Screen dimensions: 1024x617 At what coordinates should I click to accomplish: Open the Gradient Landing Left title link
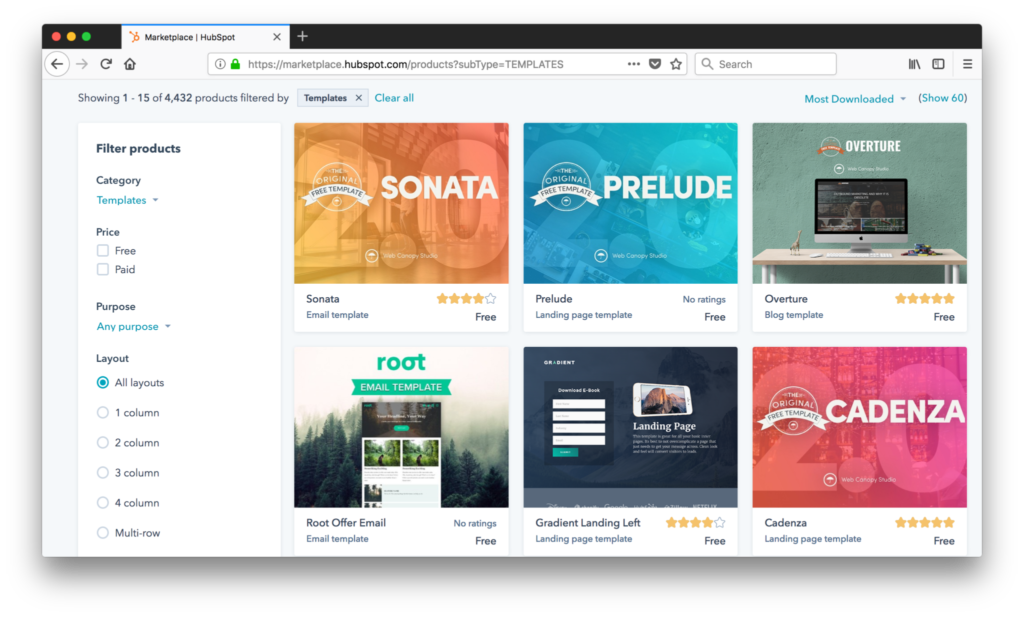[x=588, y=523]
